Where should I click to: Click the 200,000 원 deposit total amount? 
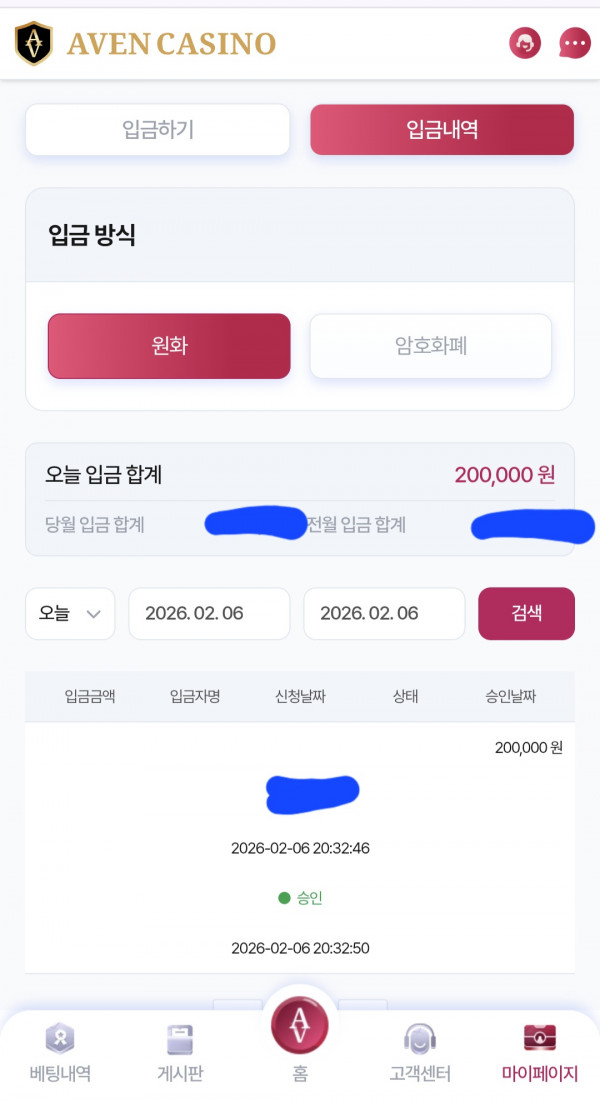[505, 475]
